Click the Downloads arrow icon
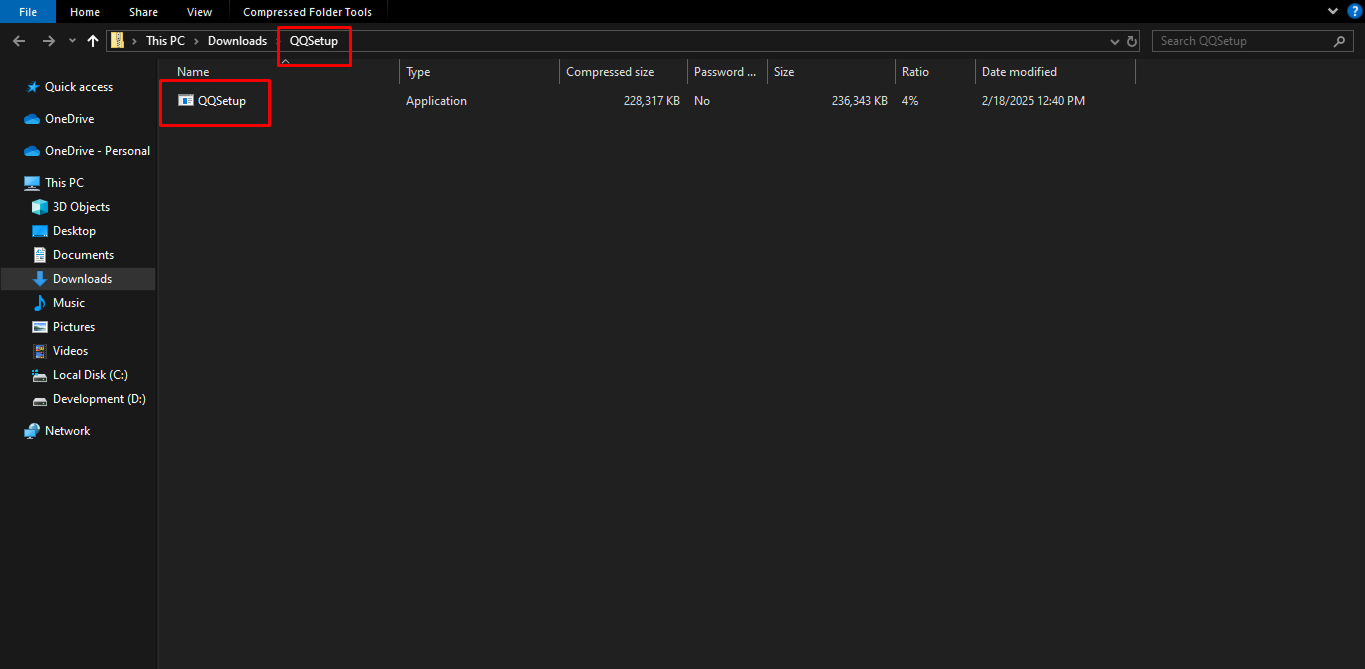 click(x=40, y=279)
